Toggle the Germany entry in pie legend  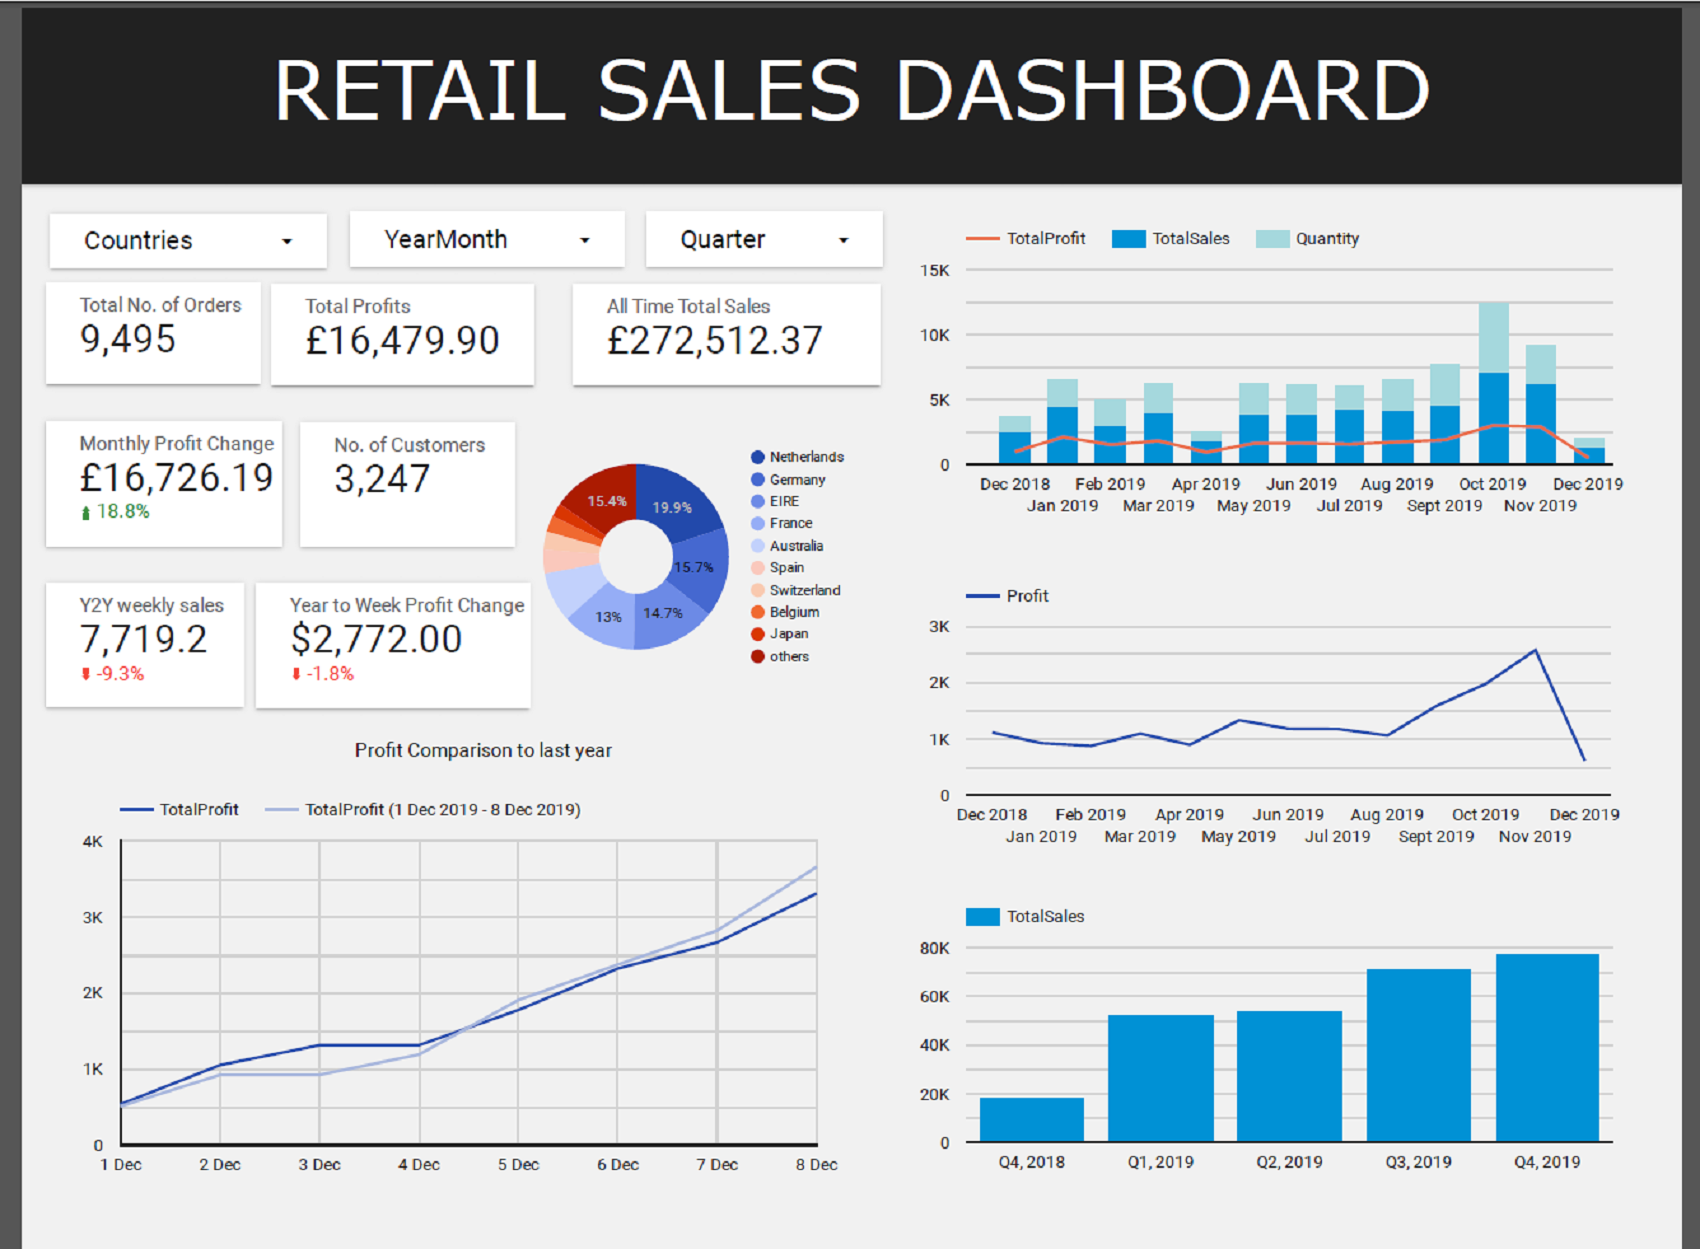pyautogui.click(x=757, y=478)
